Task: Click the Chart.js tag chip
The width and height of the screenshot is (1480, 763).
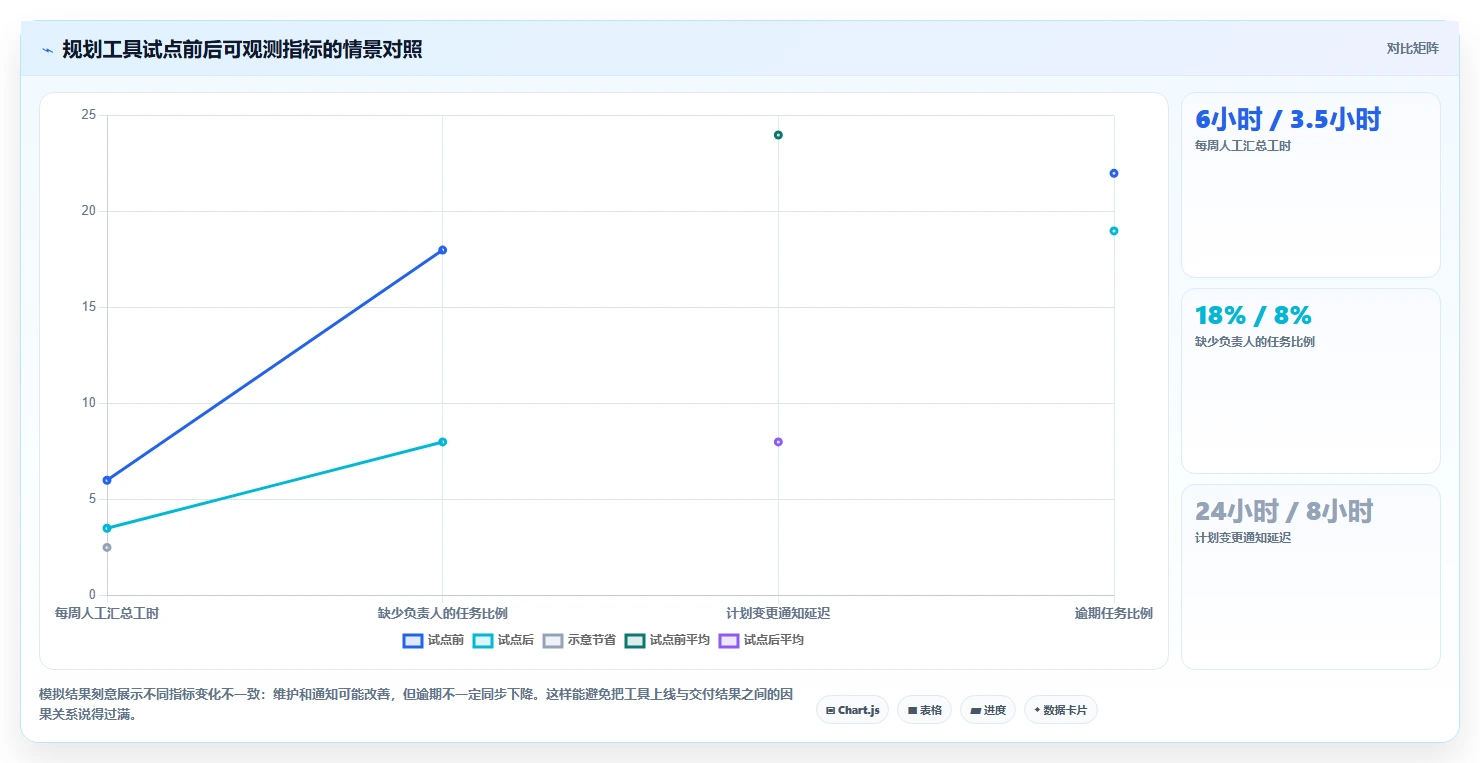Action: pos(852,710)
